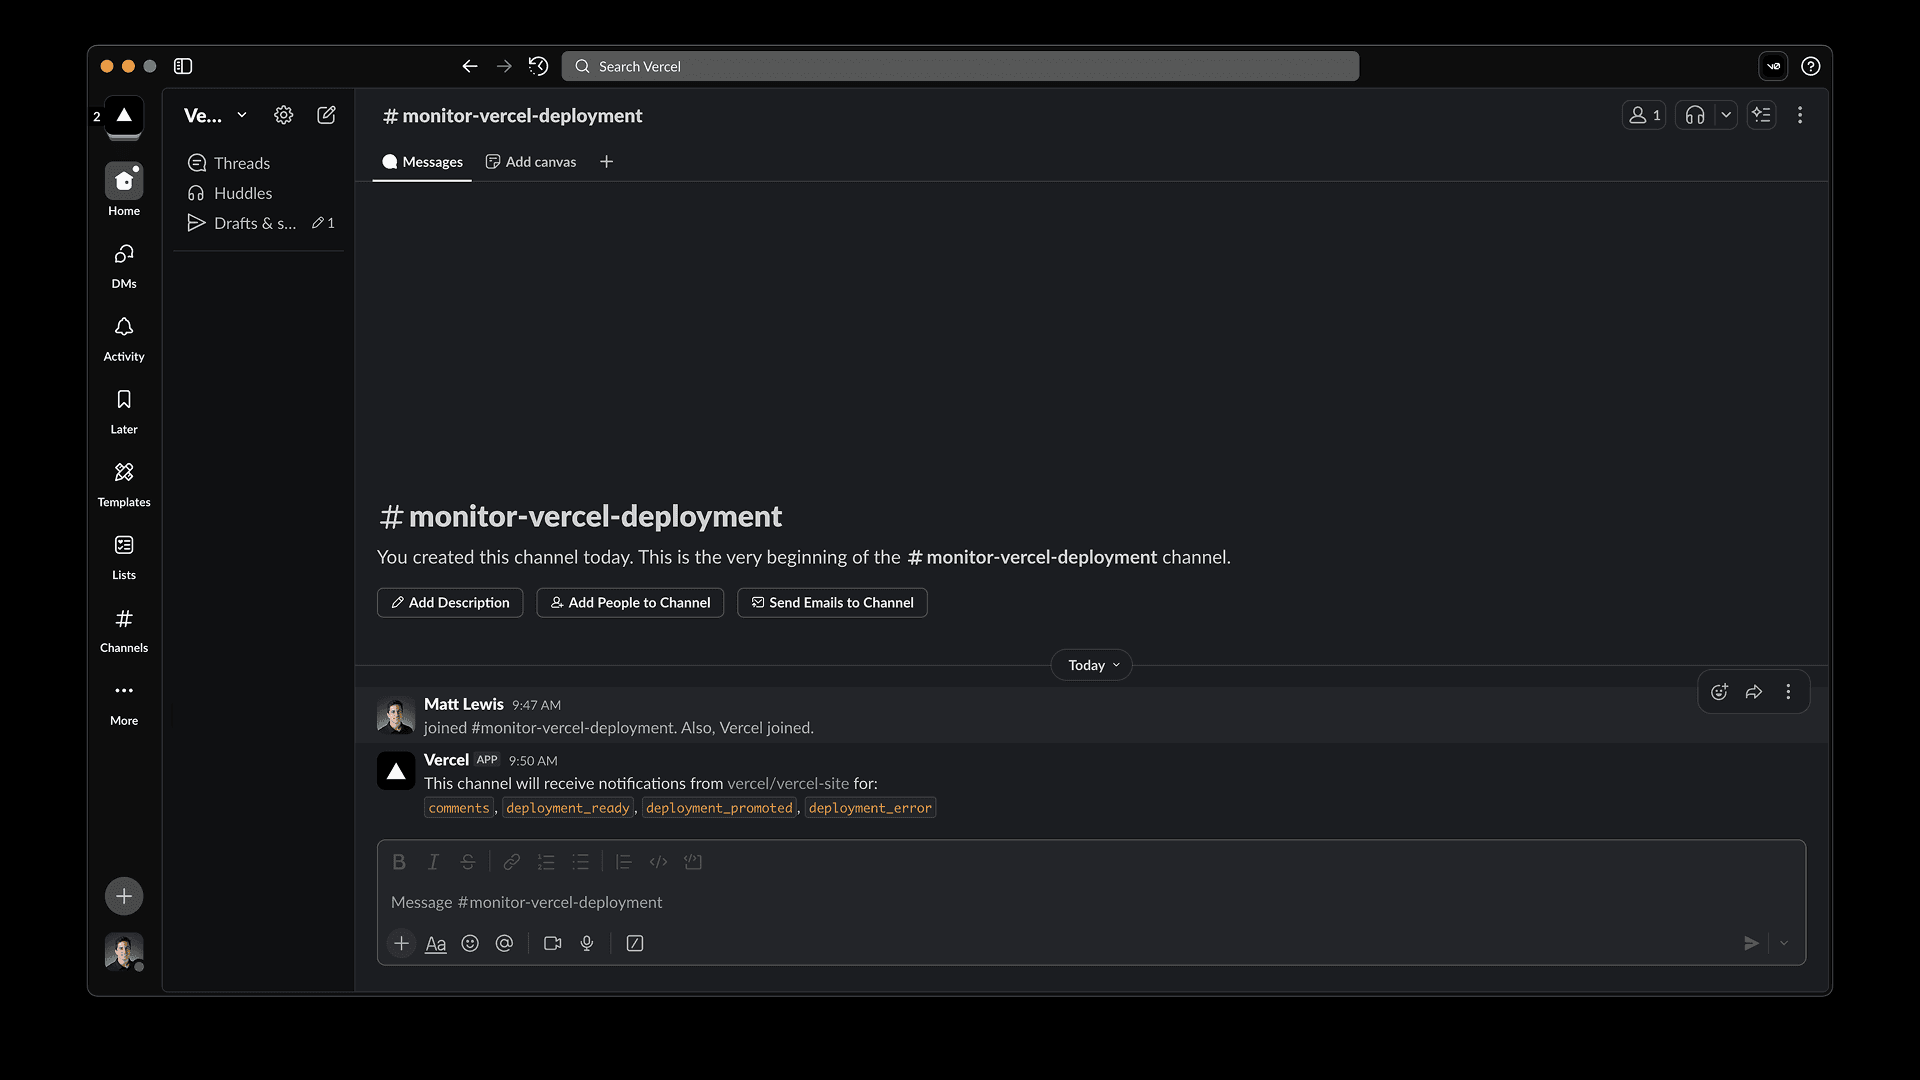The height and width of the screenshot is (1080, 1920).
Task: Start a huddle with headphones icon
Action: pos(1695,115)
